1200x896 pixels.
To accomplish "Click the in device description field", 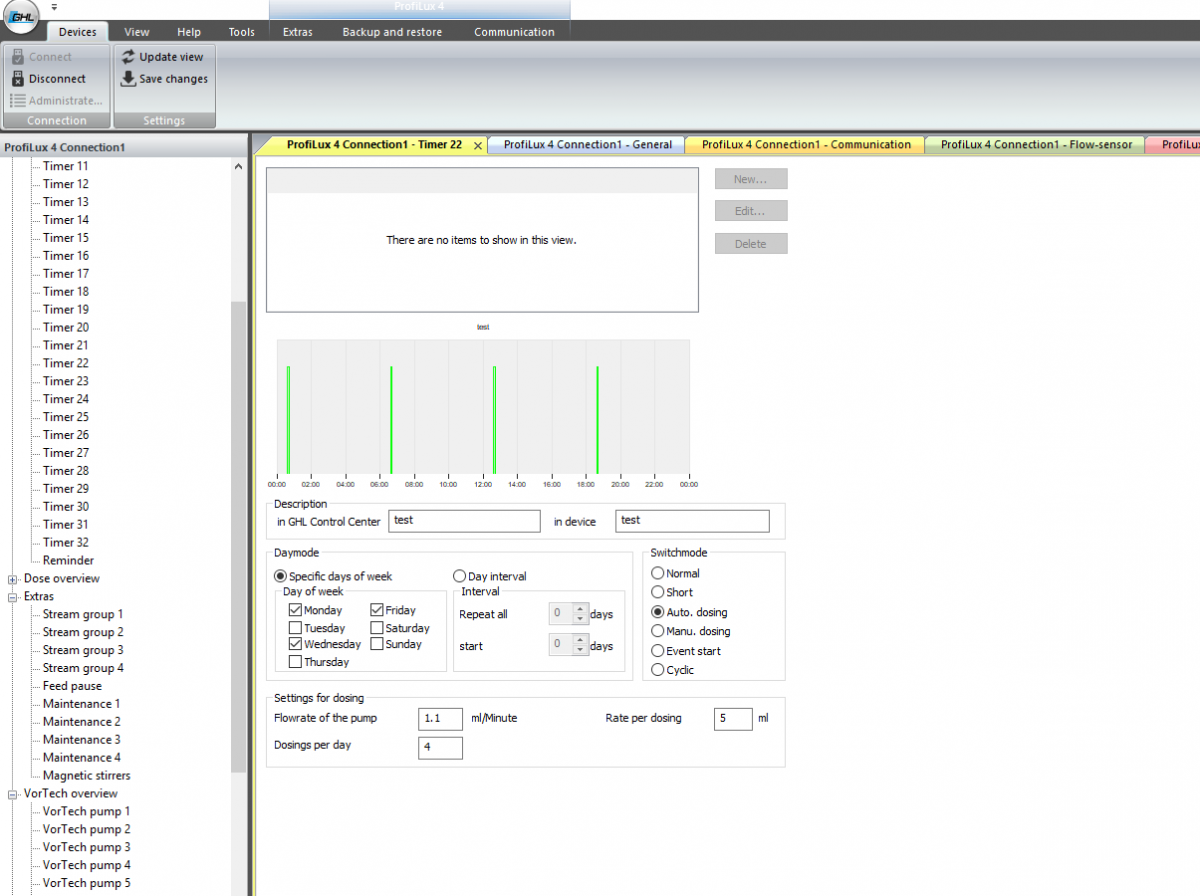I will 693,521.
